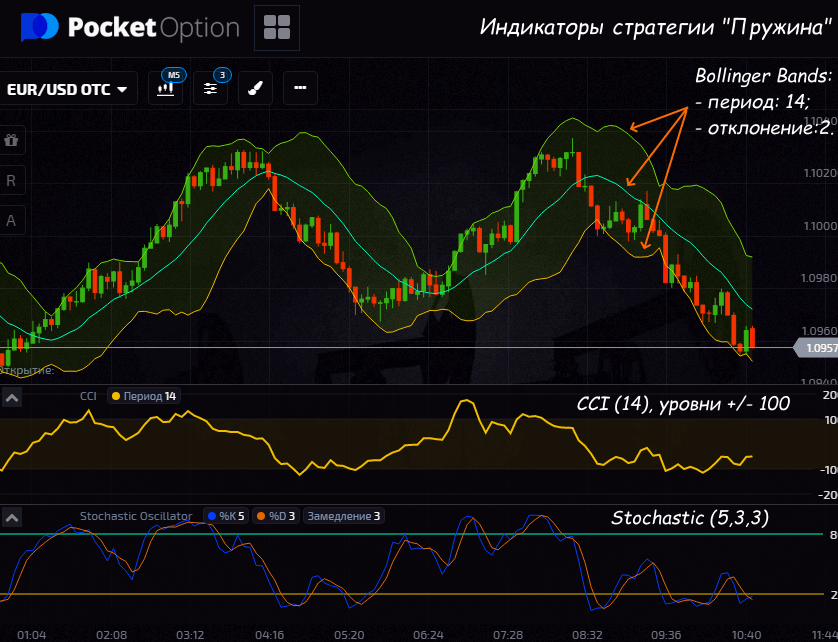Click the CCI Период 14 parameter chip
This screenshot has height=642, width=838.
coord(144,397)
